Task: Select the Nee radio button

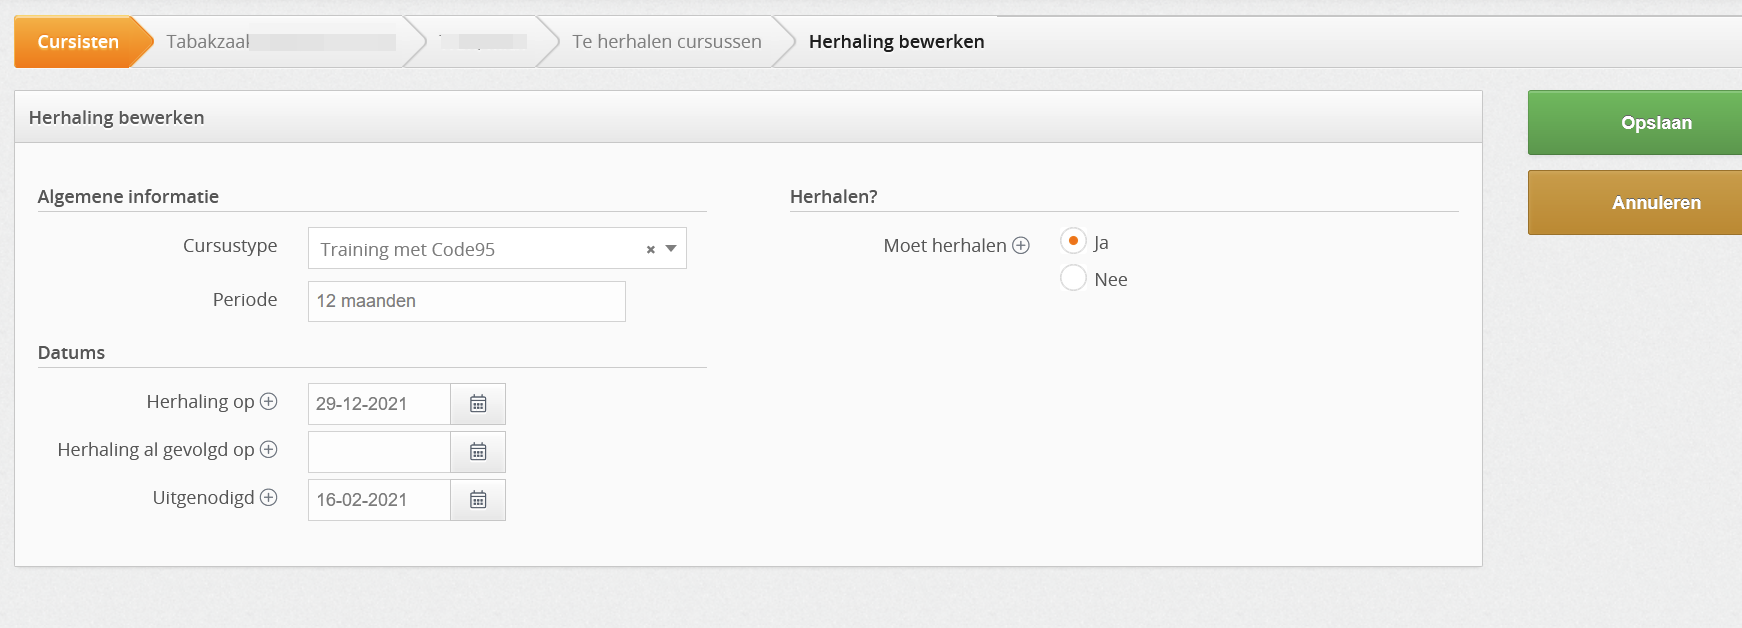Action: (1073, 278)
